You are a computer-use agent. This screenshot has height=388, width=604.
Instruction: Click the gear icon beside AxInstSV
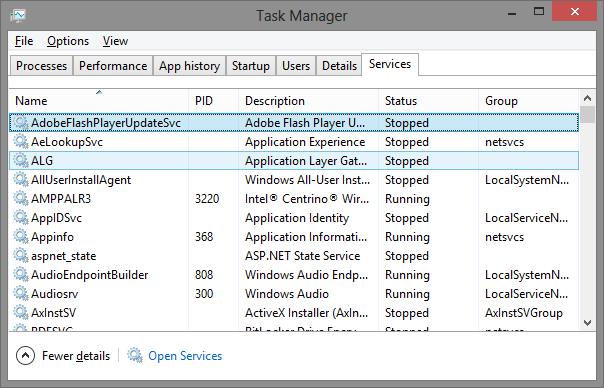tap(21, 313)
